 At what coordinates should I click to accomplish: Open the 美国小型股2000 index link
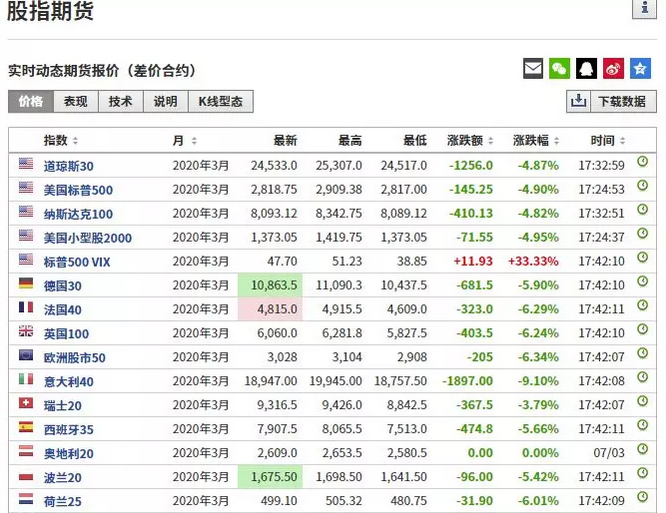(88, 238)
